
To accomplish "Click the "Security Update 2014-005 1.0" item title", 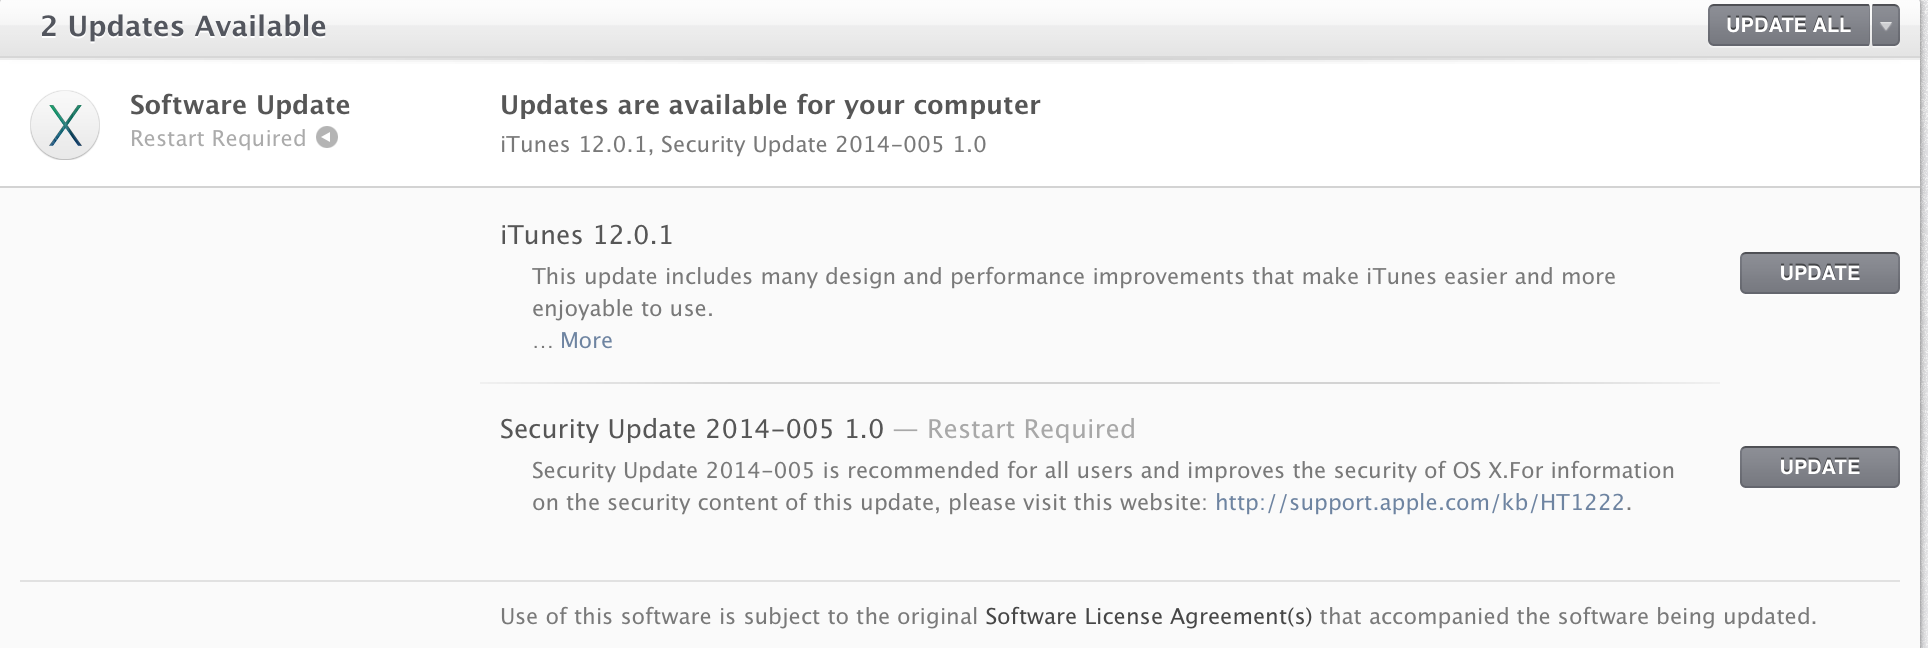I will 692,429.
